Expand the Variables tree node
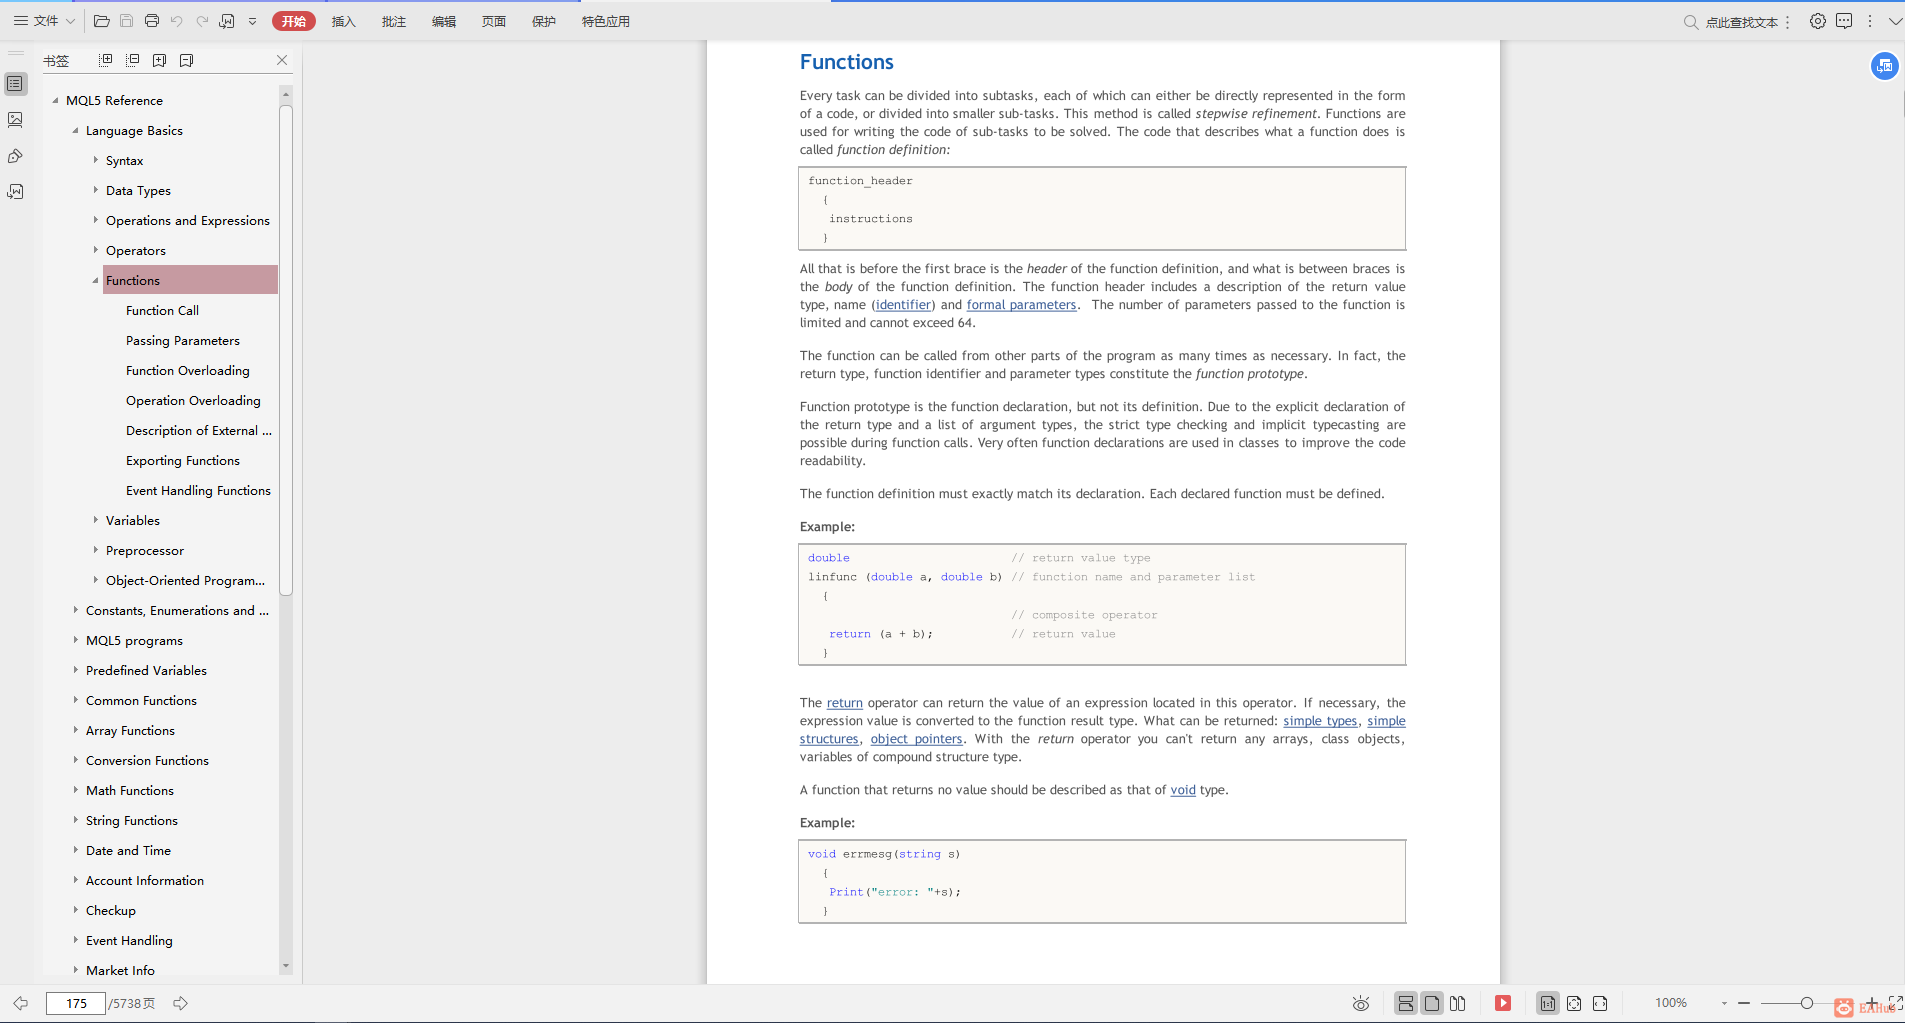Image resolution: width=1905 pixels, height=1023 pixels. tap(95, 521)
